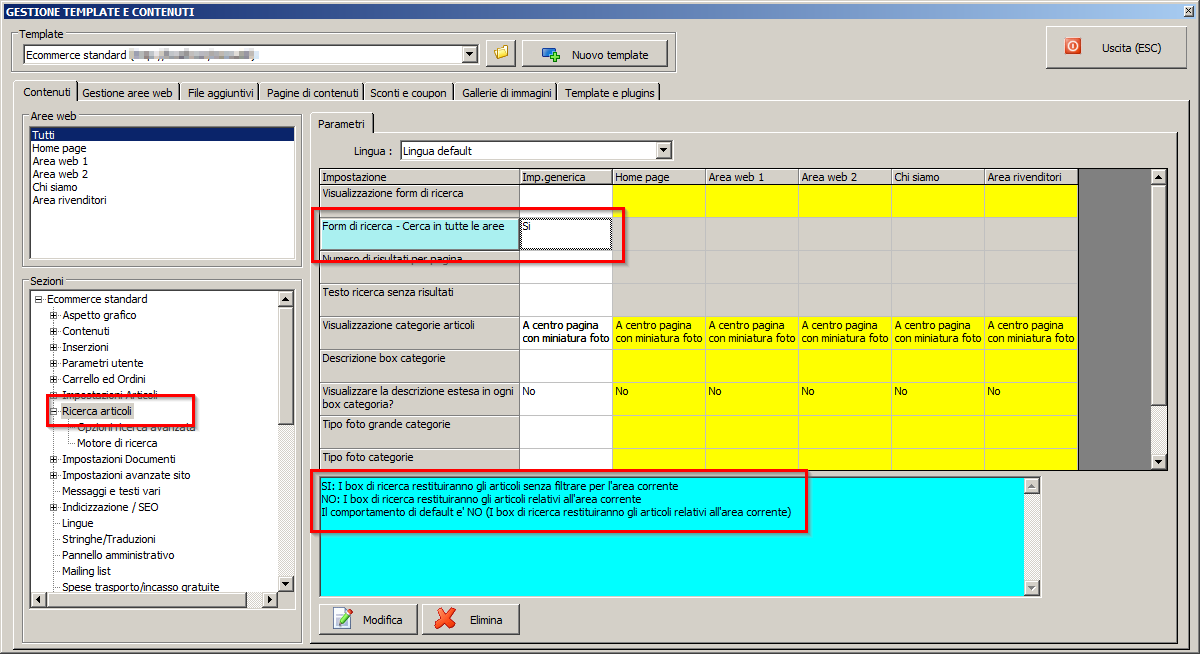Click the Imp.generica column header

click(566, 177)
